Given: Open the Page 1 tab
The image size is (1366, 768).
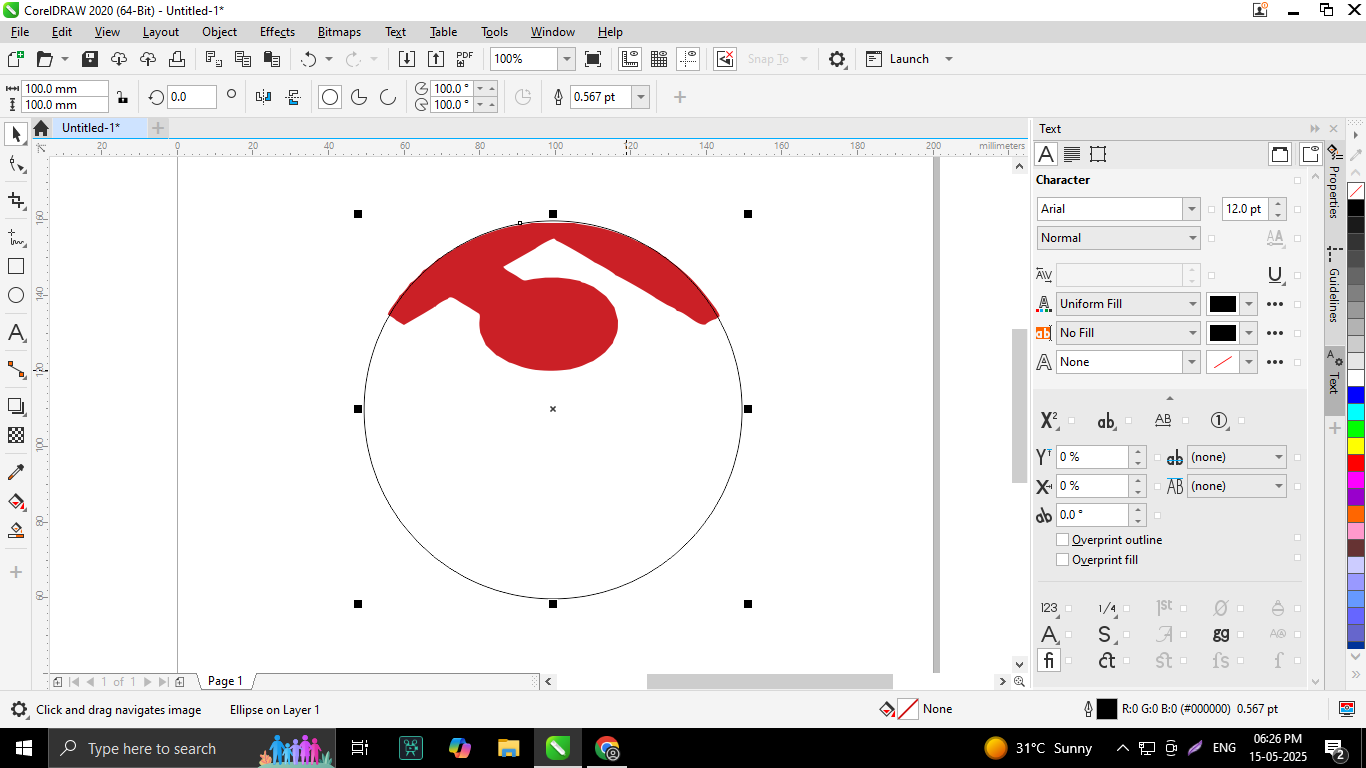Looking at the screenshot, I should pos(225,681).
